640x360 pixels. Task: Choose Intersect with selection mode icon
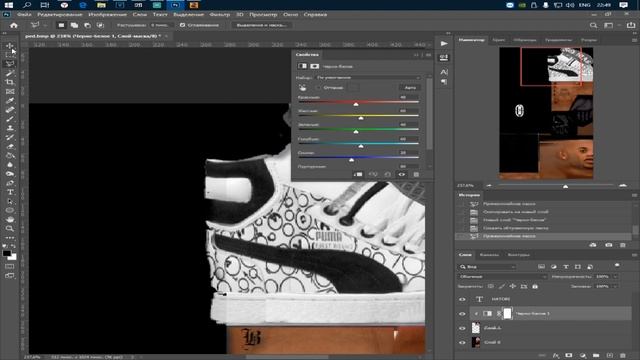(100, 25)
